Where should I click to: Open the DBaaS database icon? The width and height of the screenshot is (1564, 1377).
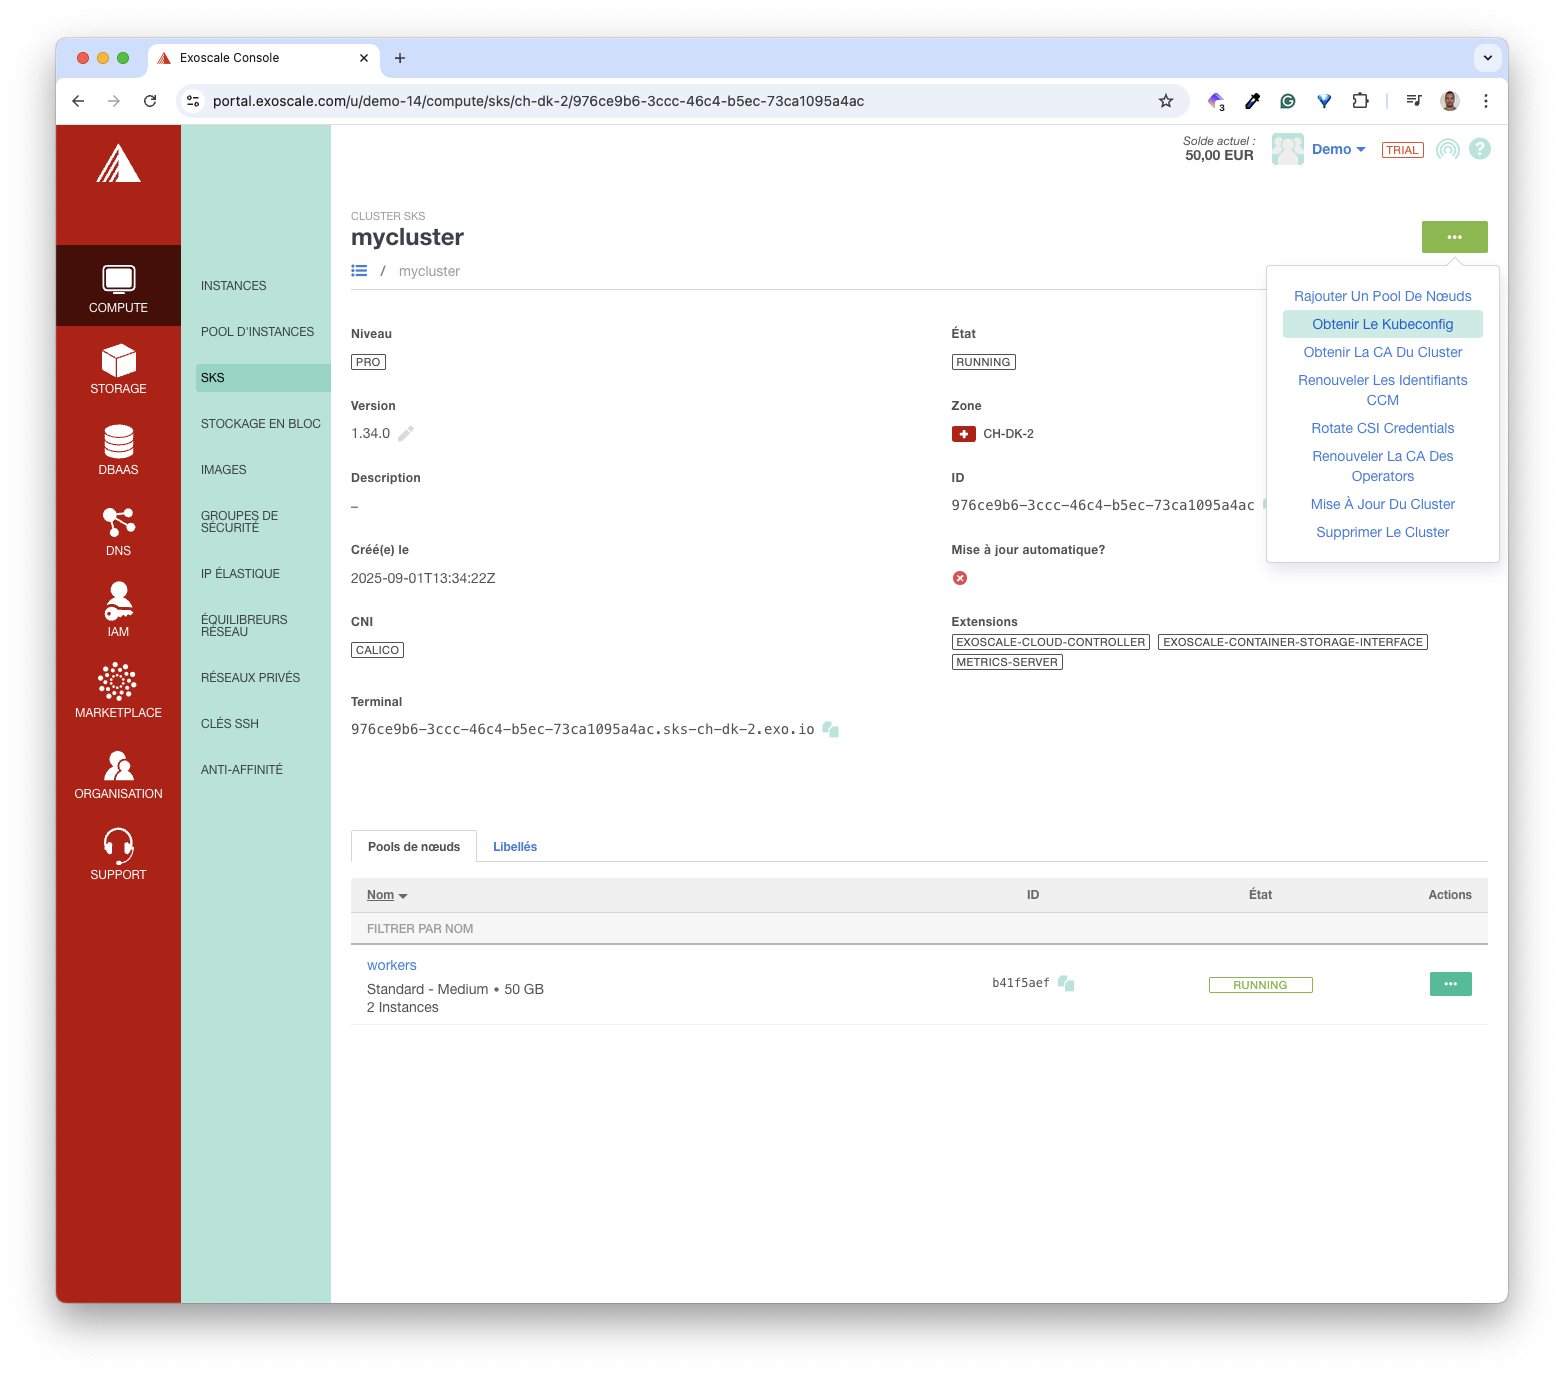tap(118, 442)
